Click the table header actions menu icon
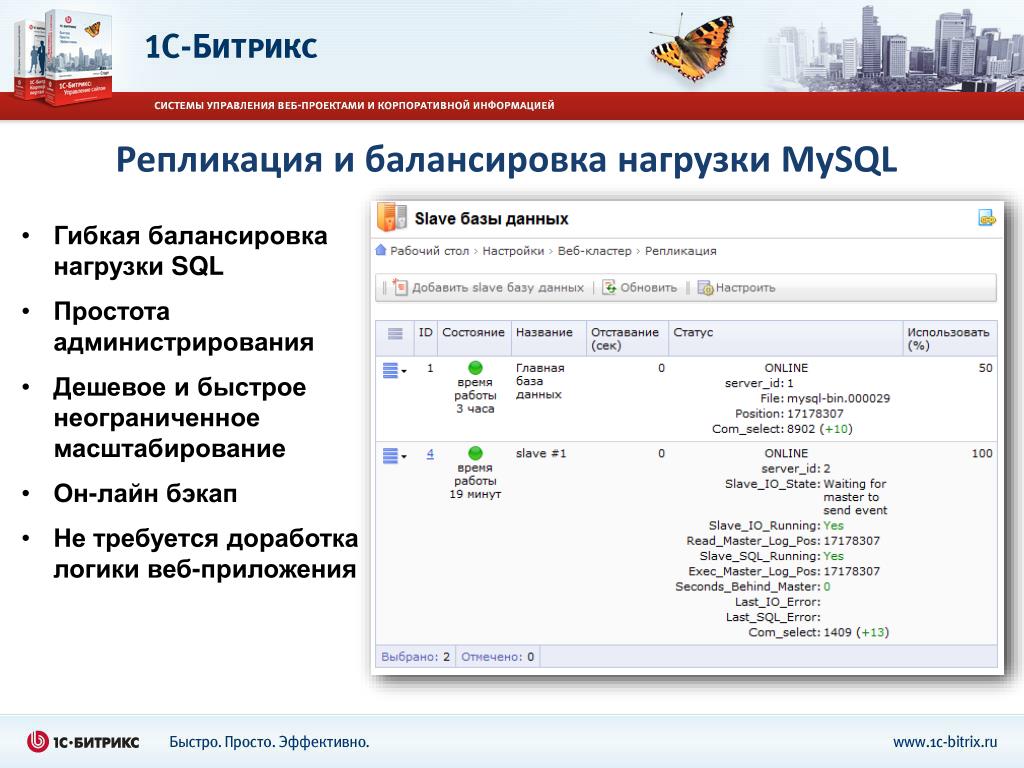This screenshot has width=1024, height=768. 395,334
